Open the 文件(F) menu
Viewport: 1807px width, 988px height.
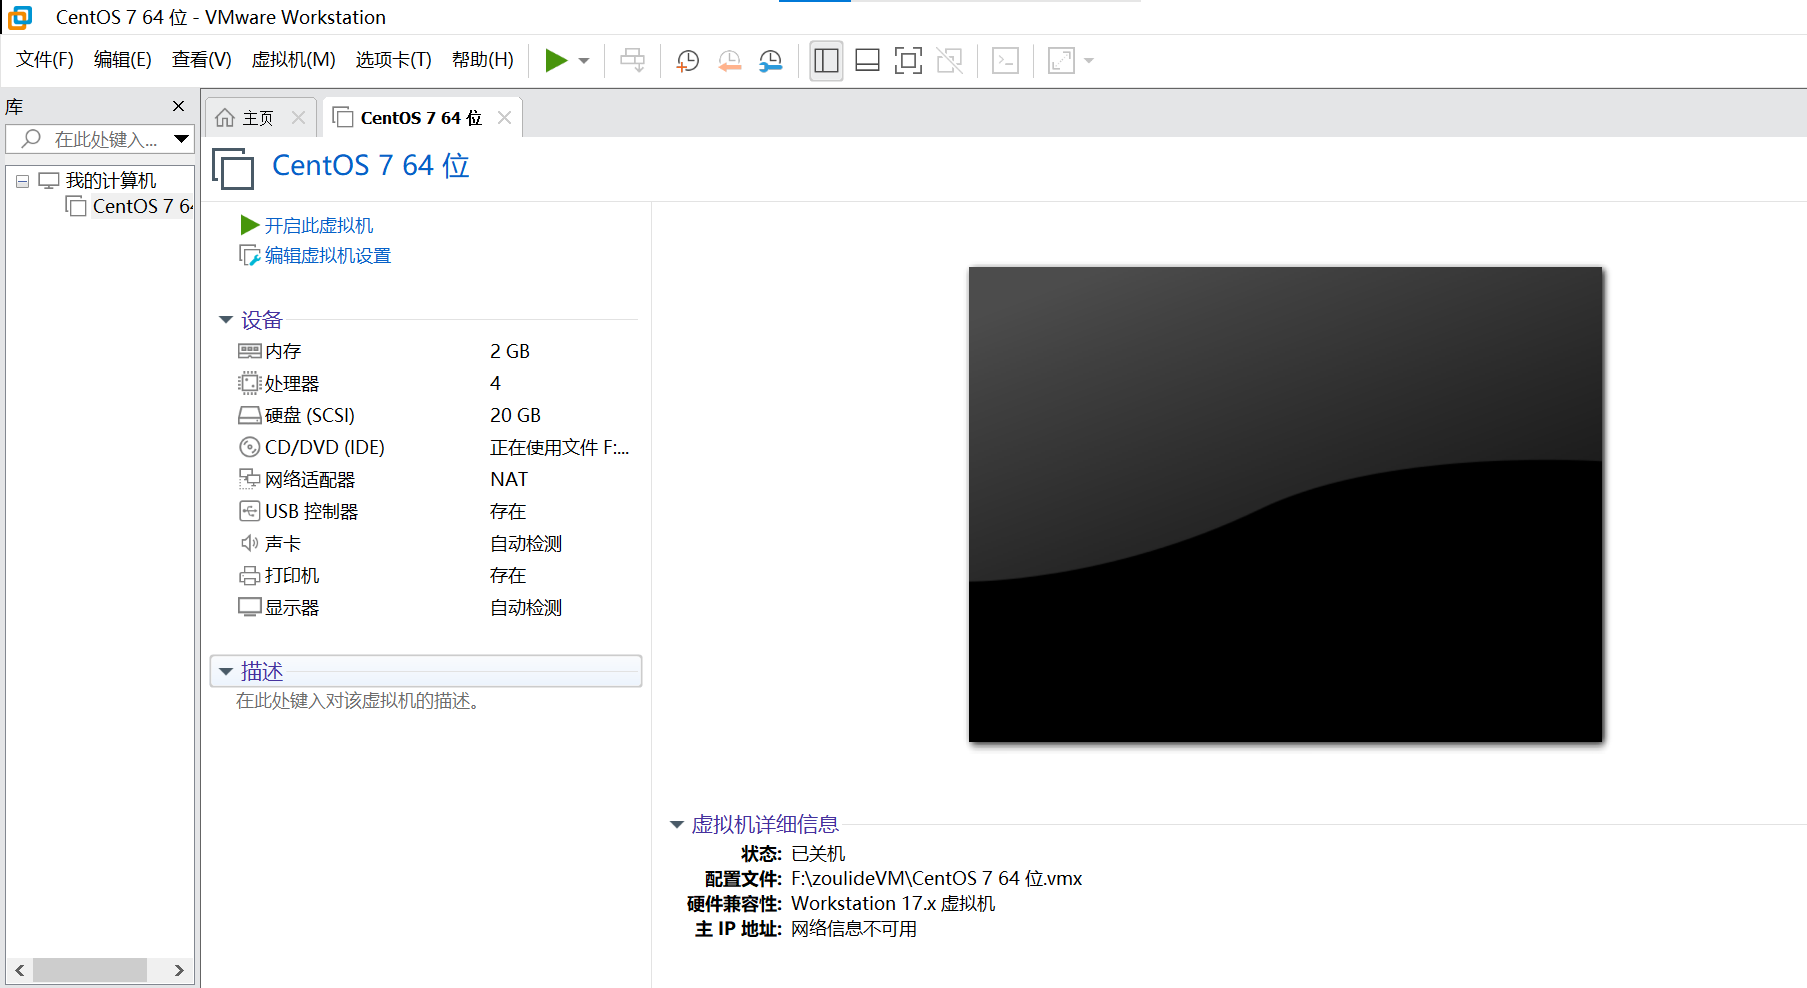click(45, 60)
